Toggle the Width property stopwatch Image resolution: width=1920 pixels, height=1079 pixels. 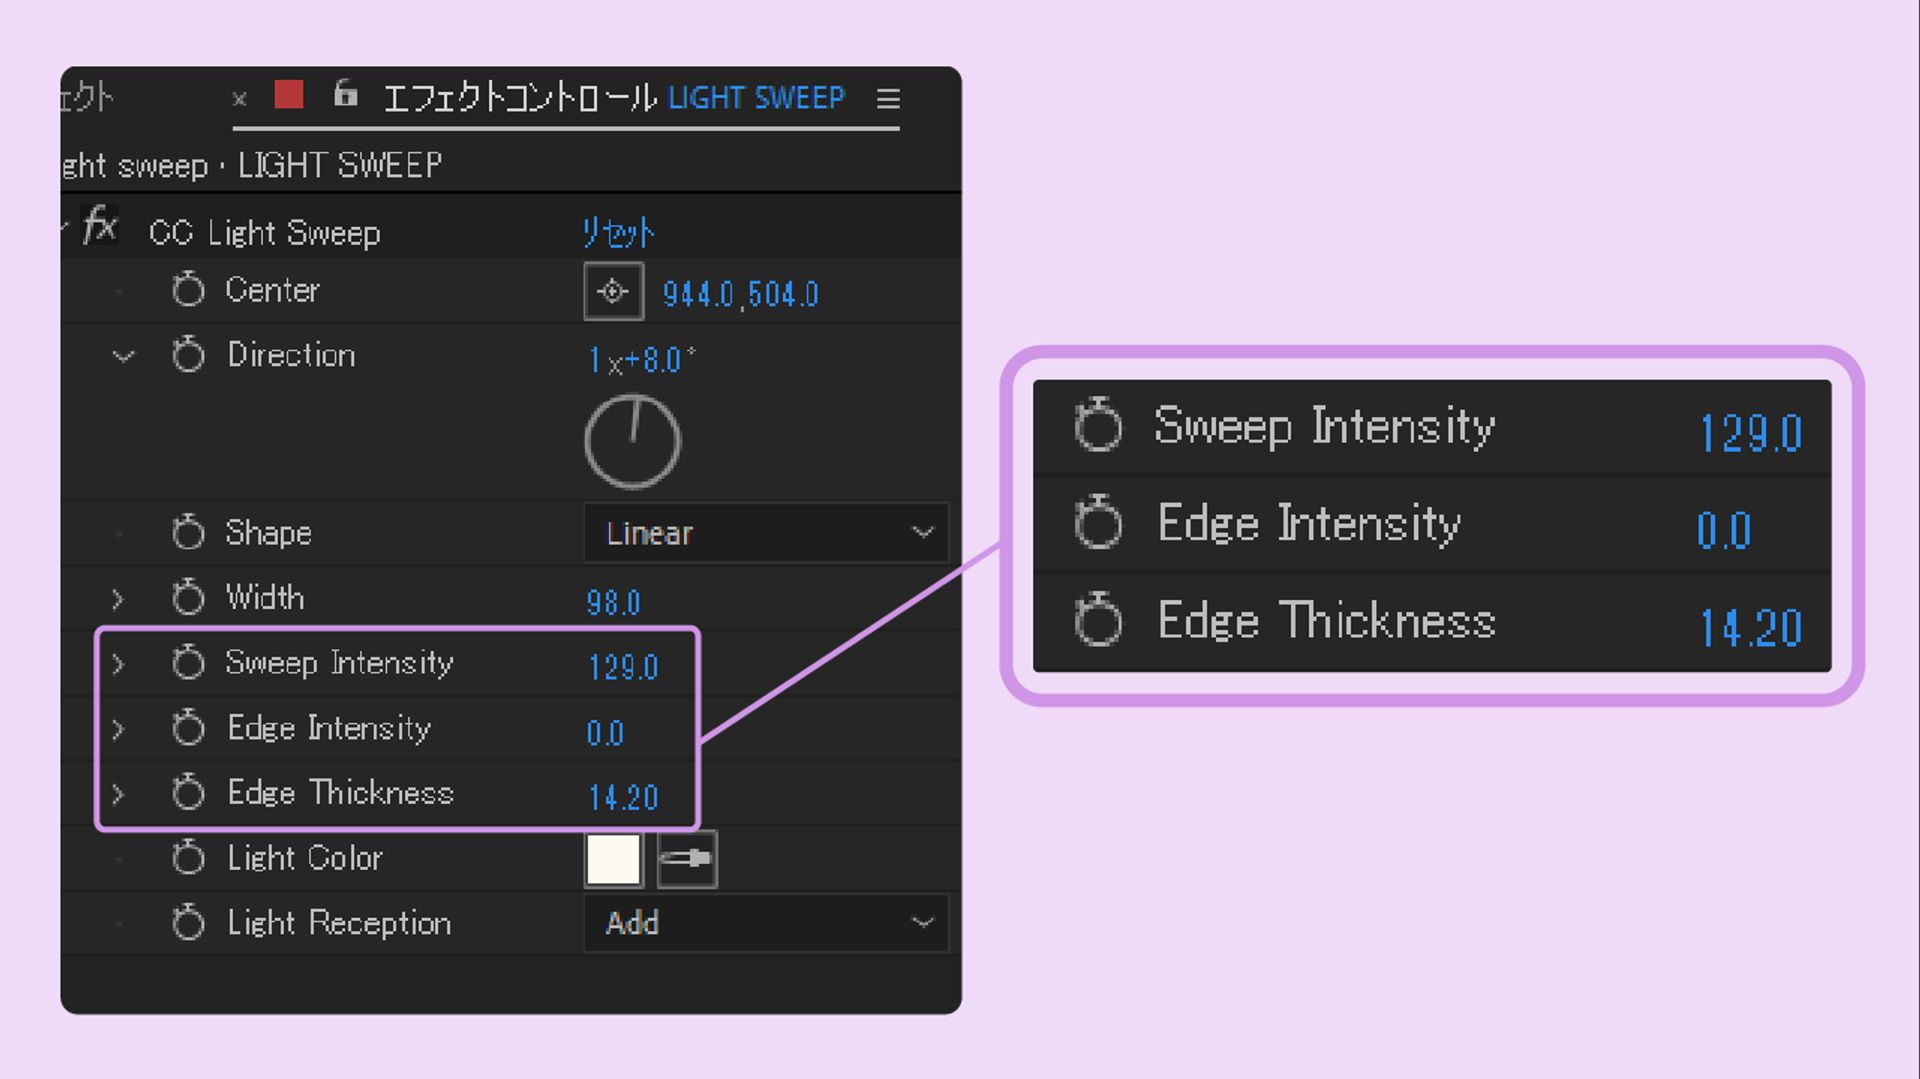click(x=188, y=598)
